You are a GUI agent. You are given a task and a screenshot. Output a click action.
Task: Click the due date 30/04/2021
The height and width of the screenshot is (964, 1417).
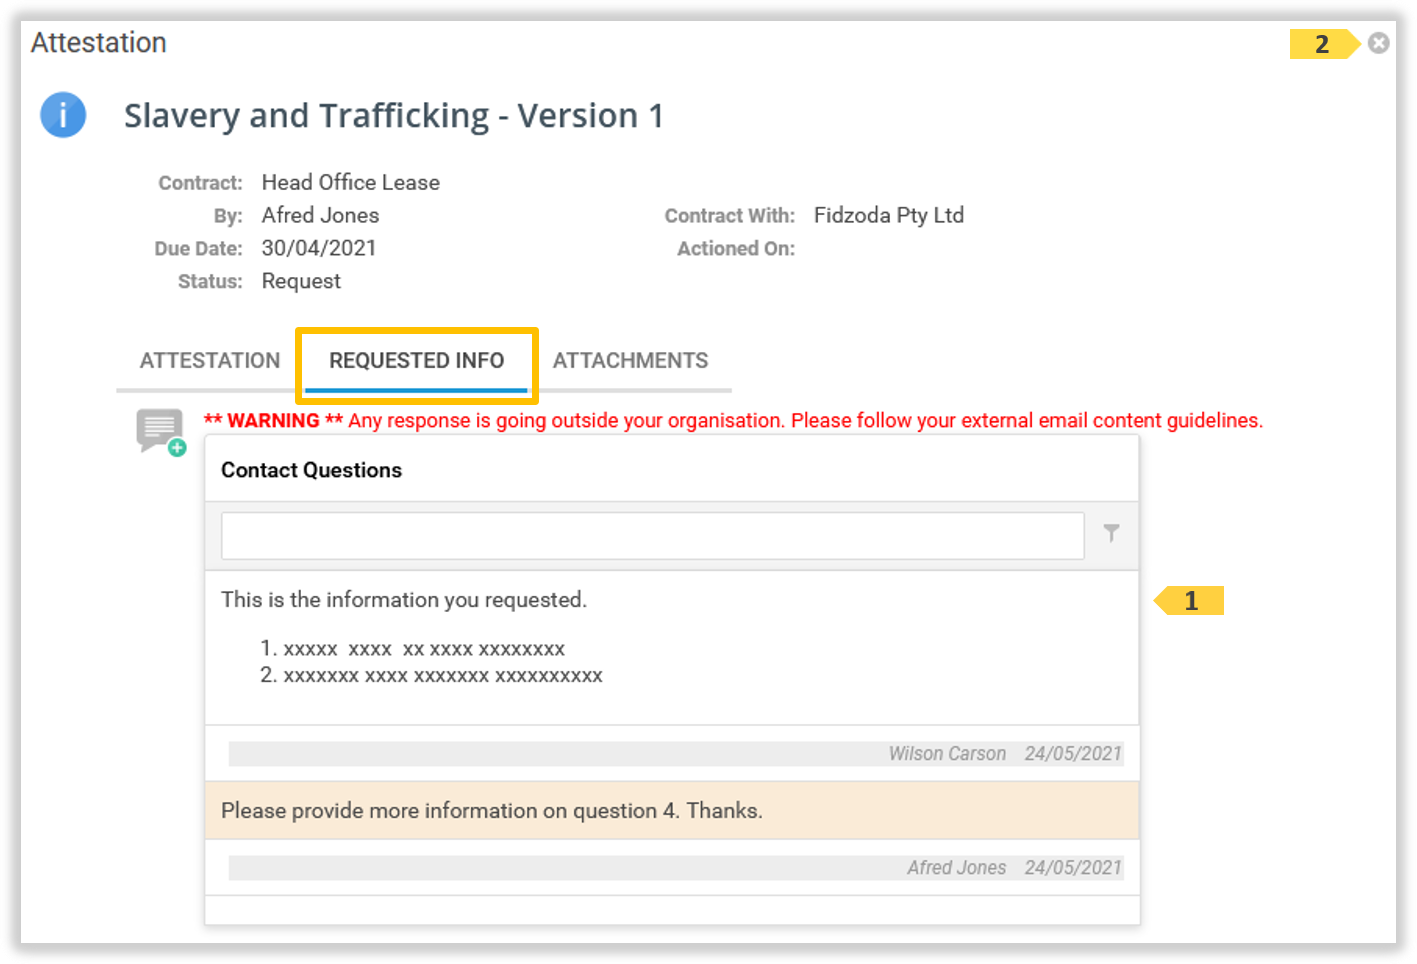[319, 248]
